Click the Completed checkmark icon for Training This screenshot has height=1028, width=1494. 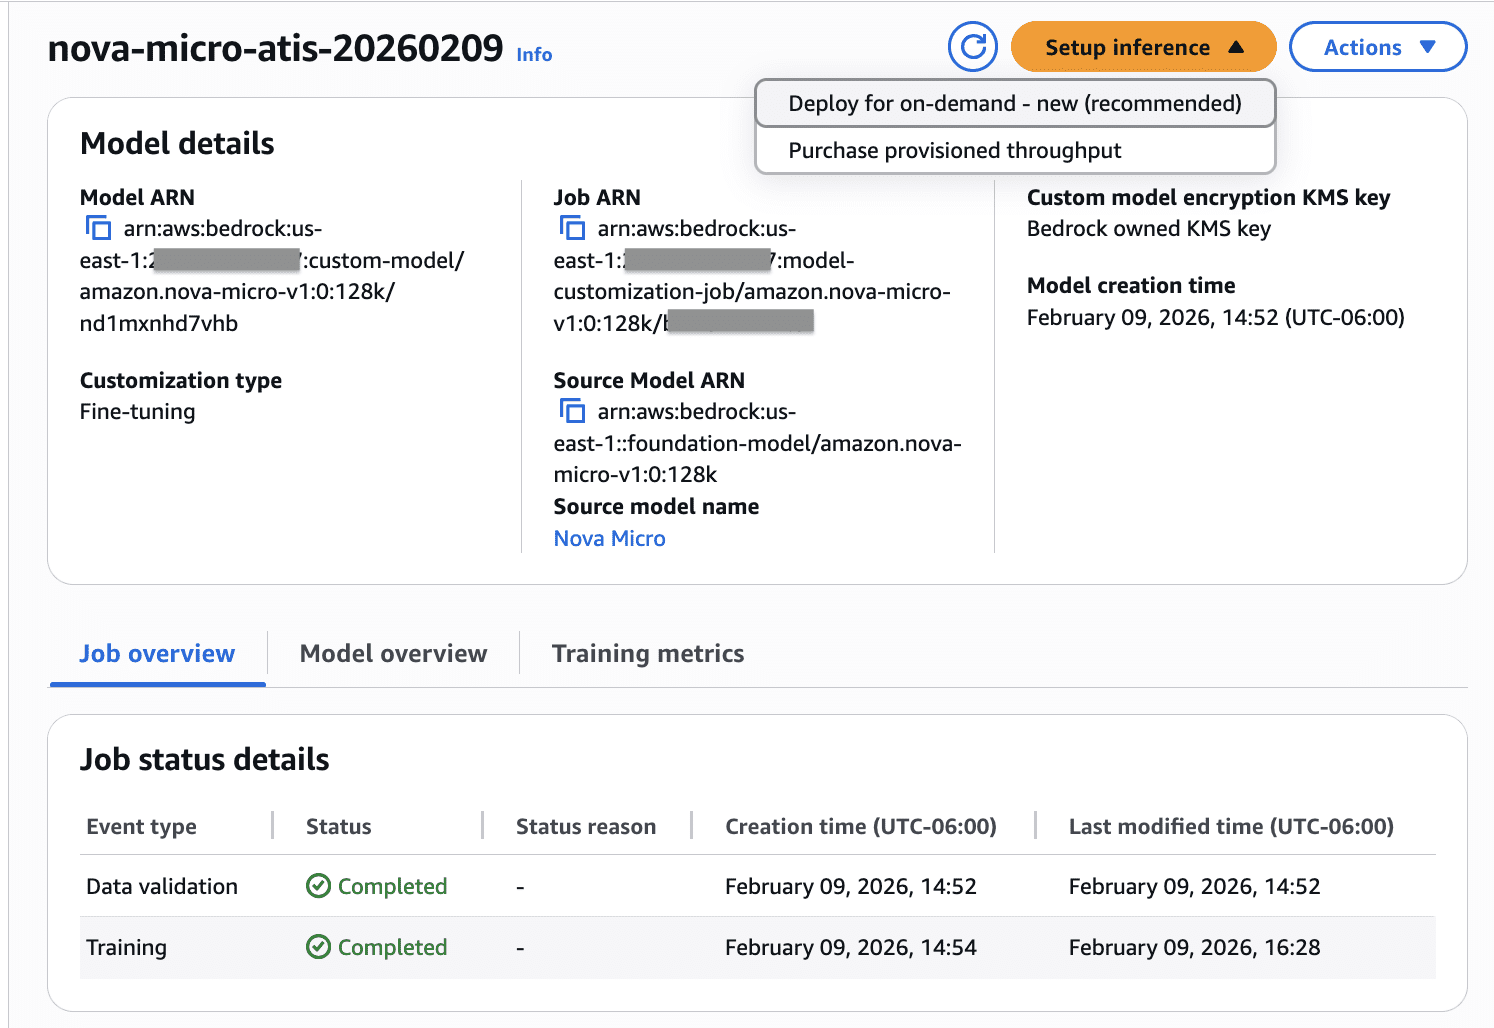pyautogui.click(x=317, y=947)
